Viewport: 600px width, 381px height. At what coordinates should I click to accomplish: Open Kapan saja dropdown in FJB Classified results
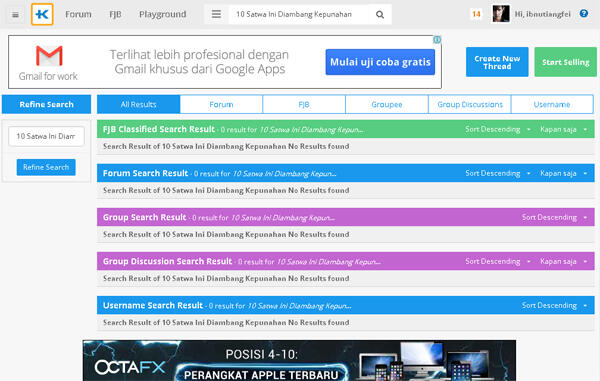coord(563,129)
